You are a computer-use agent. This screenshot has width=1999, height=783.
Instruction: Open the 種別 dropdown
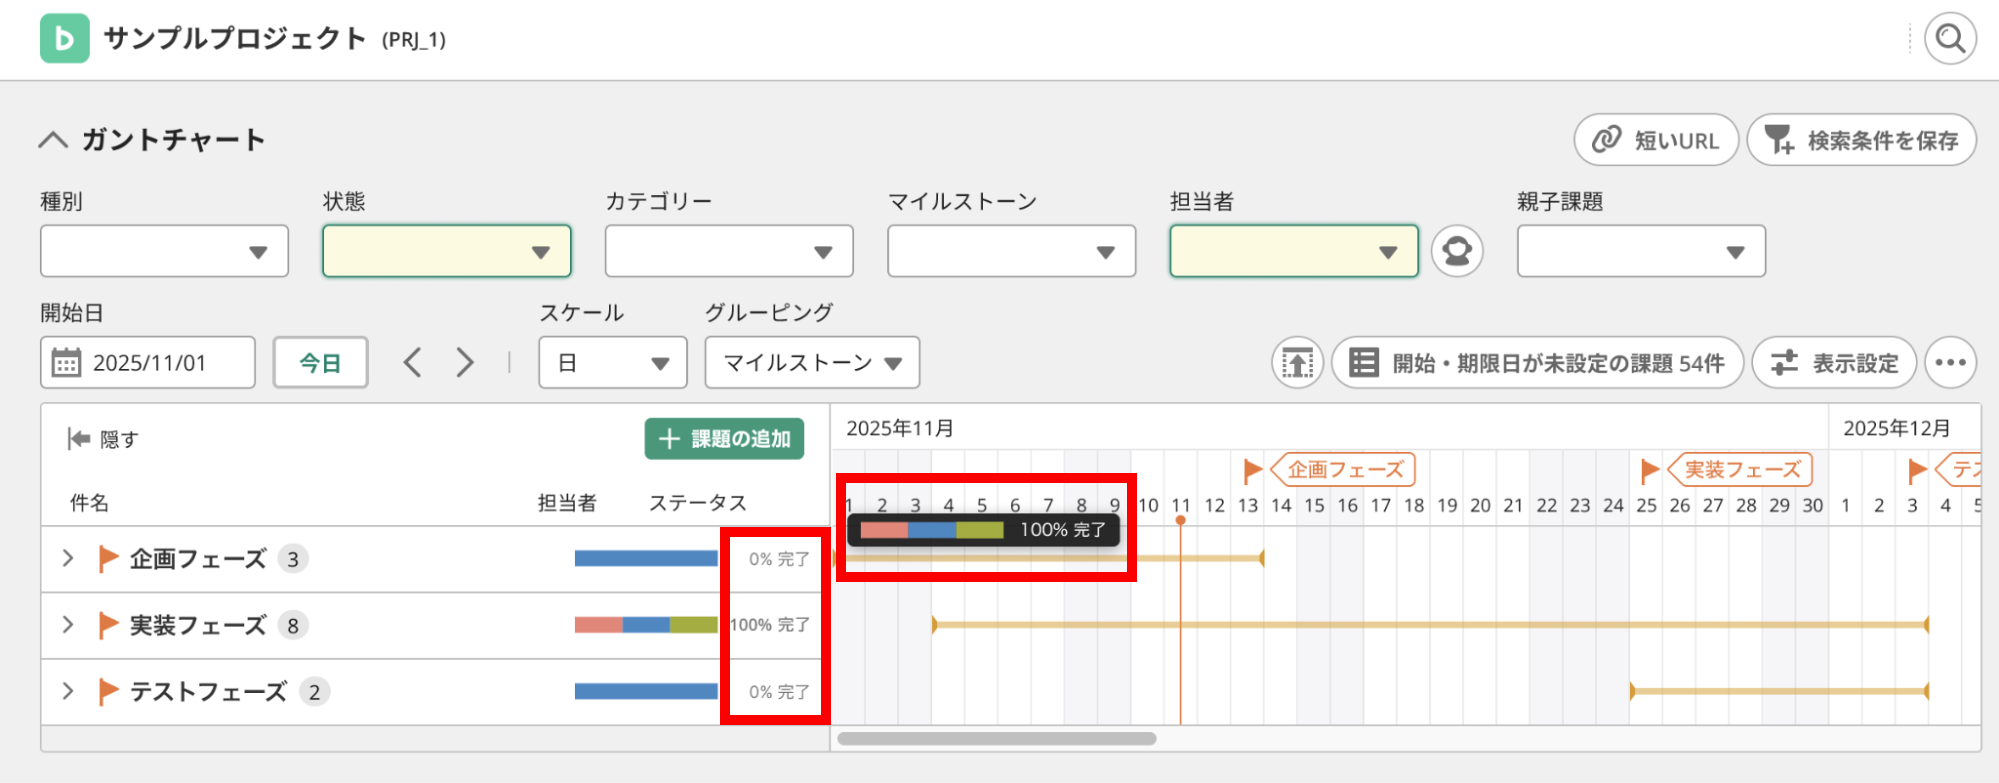point(164,251)
